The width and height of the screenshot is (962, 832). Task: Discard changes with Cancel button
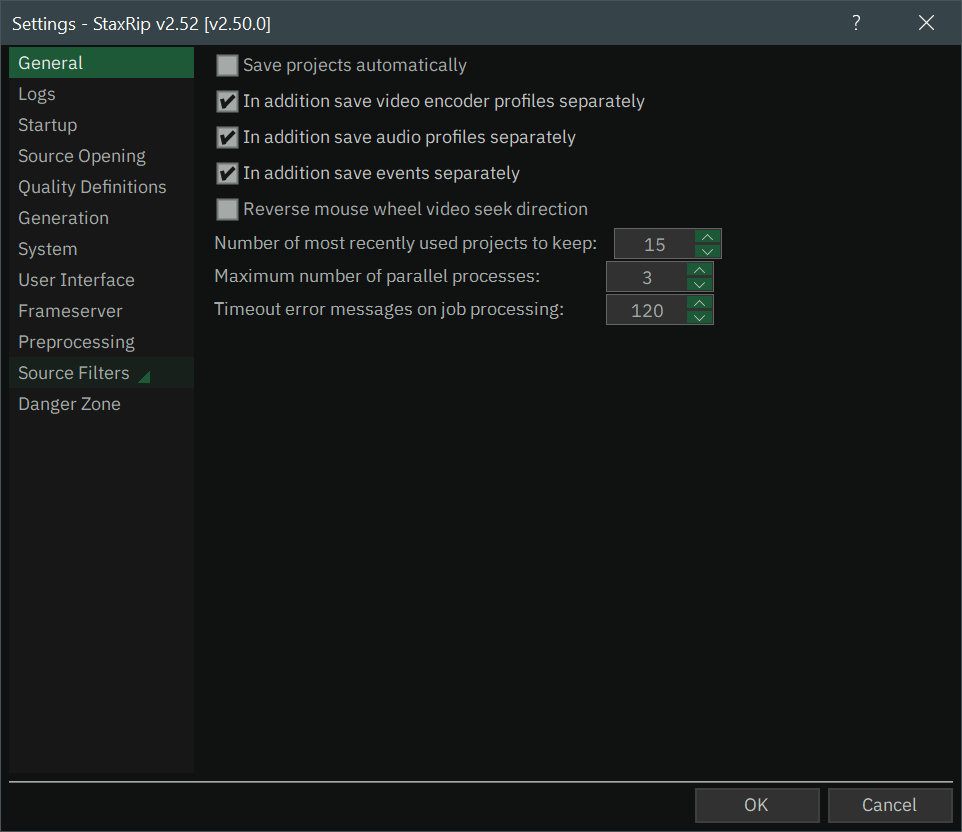tap(890, 805)
